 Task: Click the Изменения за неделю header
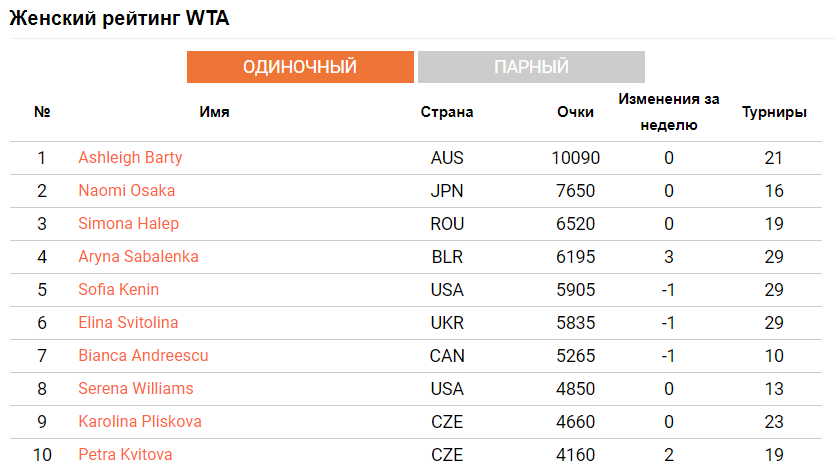coord(669,112)
